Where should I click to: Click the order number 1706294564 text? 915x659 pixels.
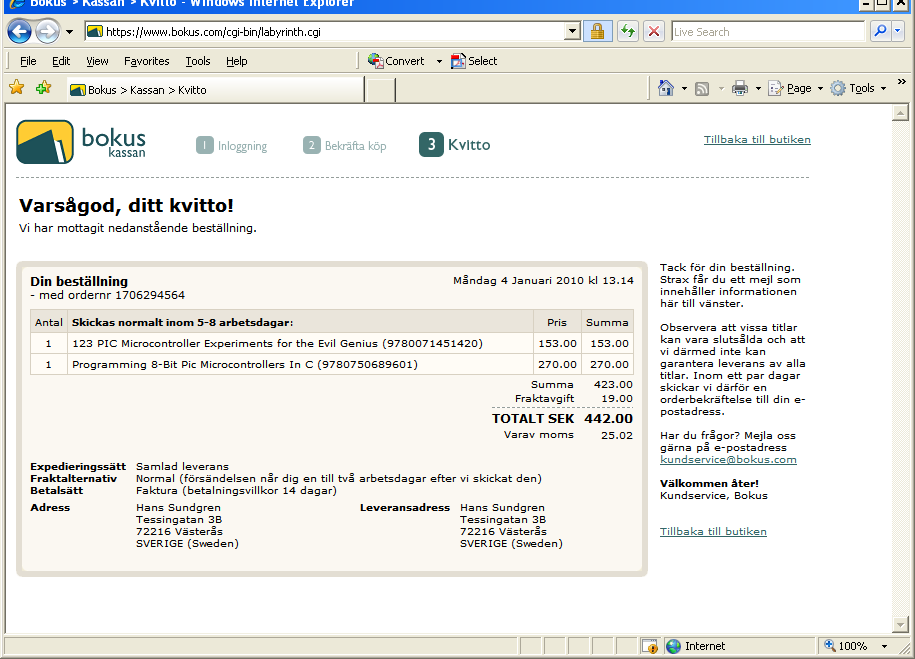pyautogui.click(x=150, y=295)
